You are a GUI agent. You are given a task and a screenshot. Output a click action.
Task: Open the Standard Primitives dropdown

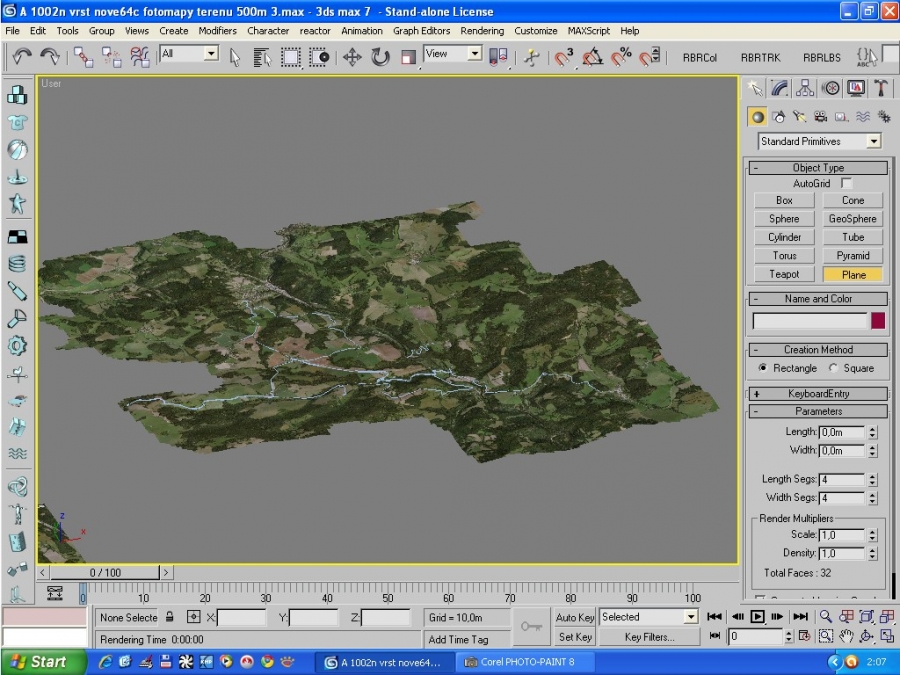pos(873,142)
